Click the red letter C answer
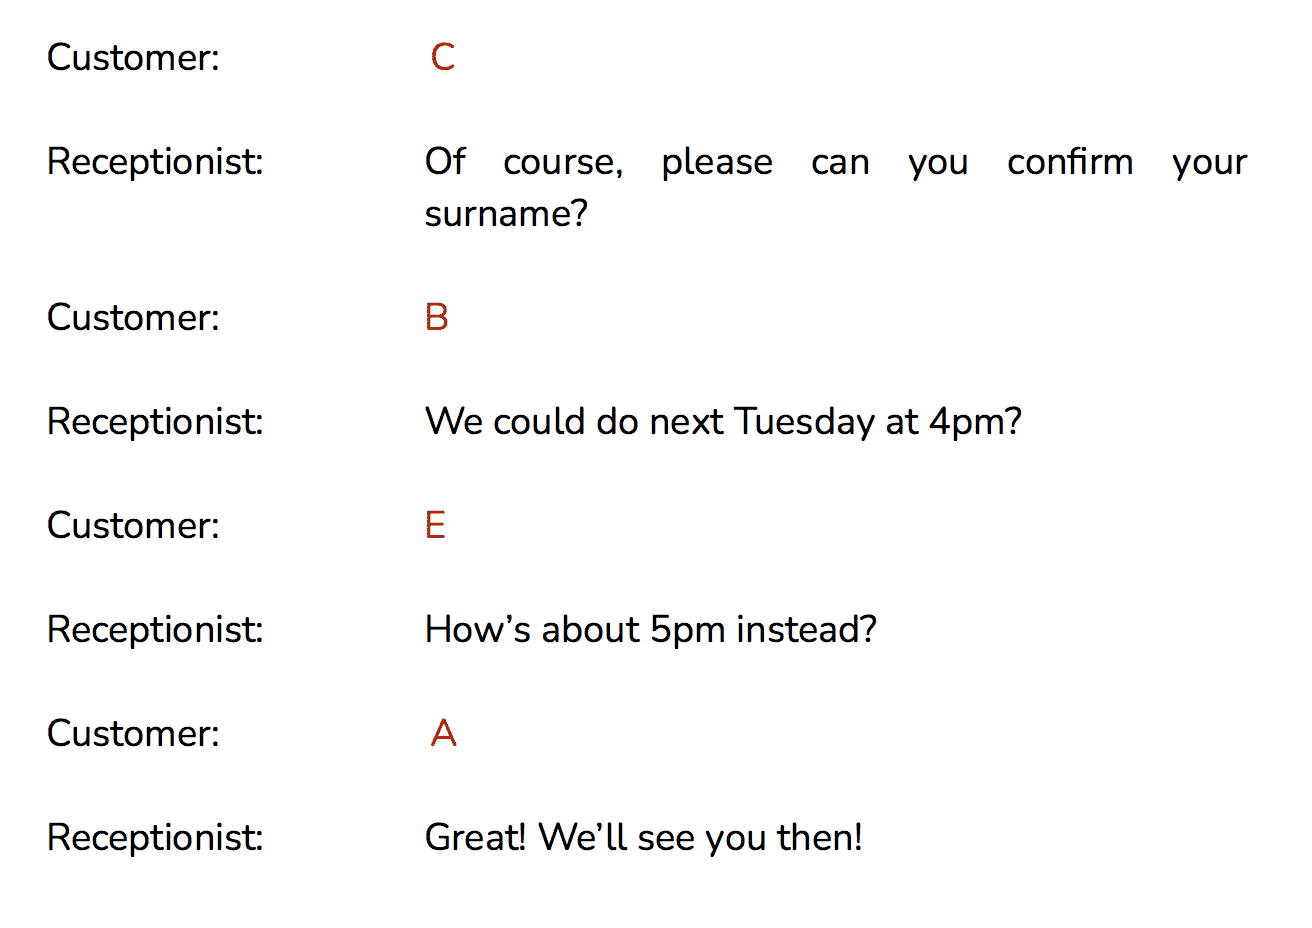 tap(443, 57)
